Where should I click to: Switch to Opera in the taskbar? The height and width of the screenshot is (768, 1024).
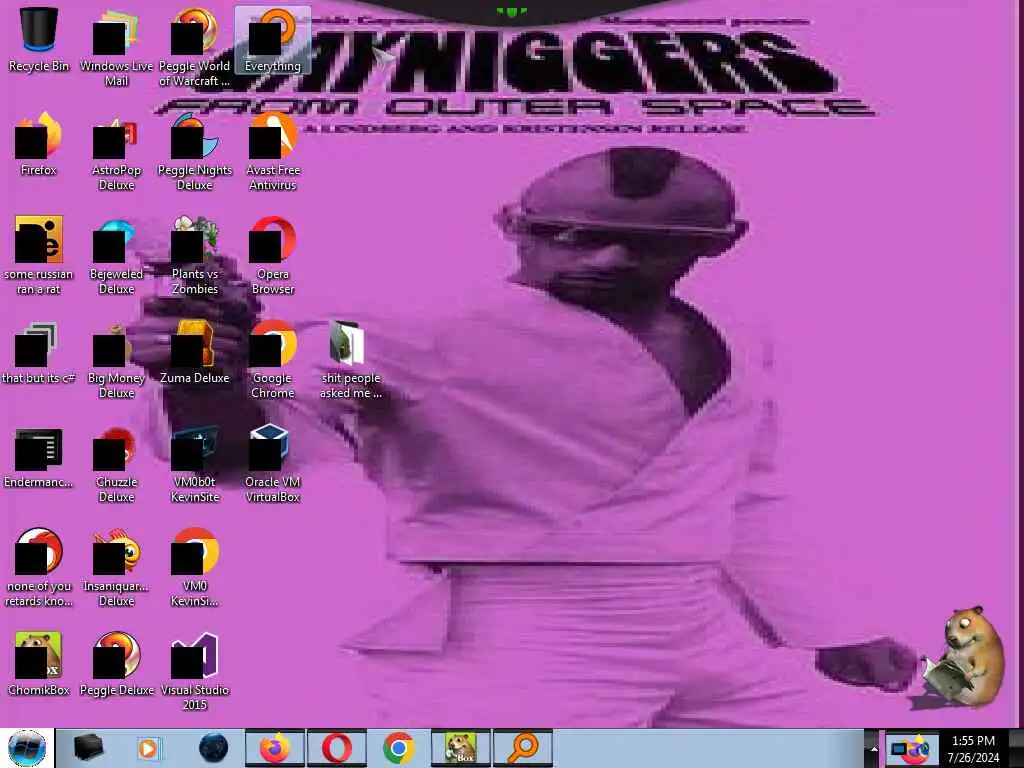pyautogui.click(x=336, y=748)
